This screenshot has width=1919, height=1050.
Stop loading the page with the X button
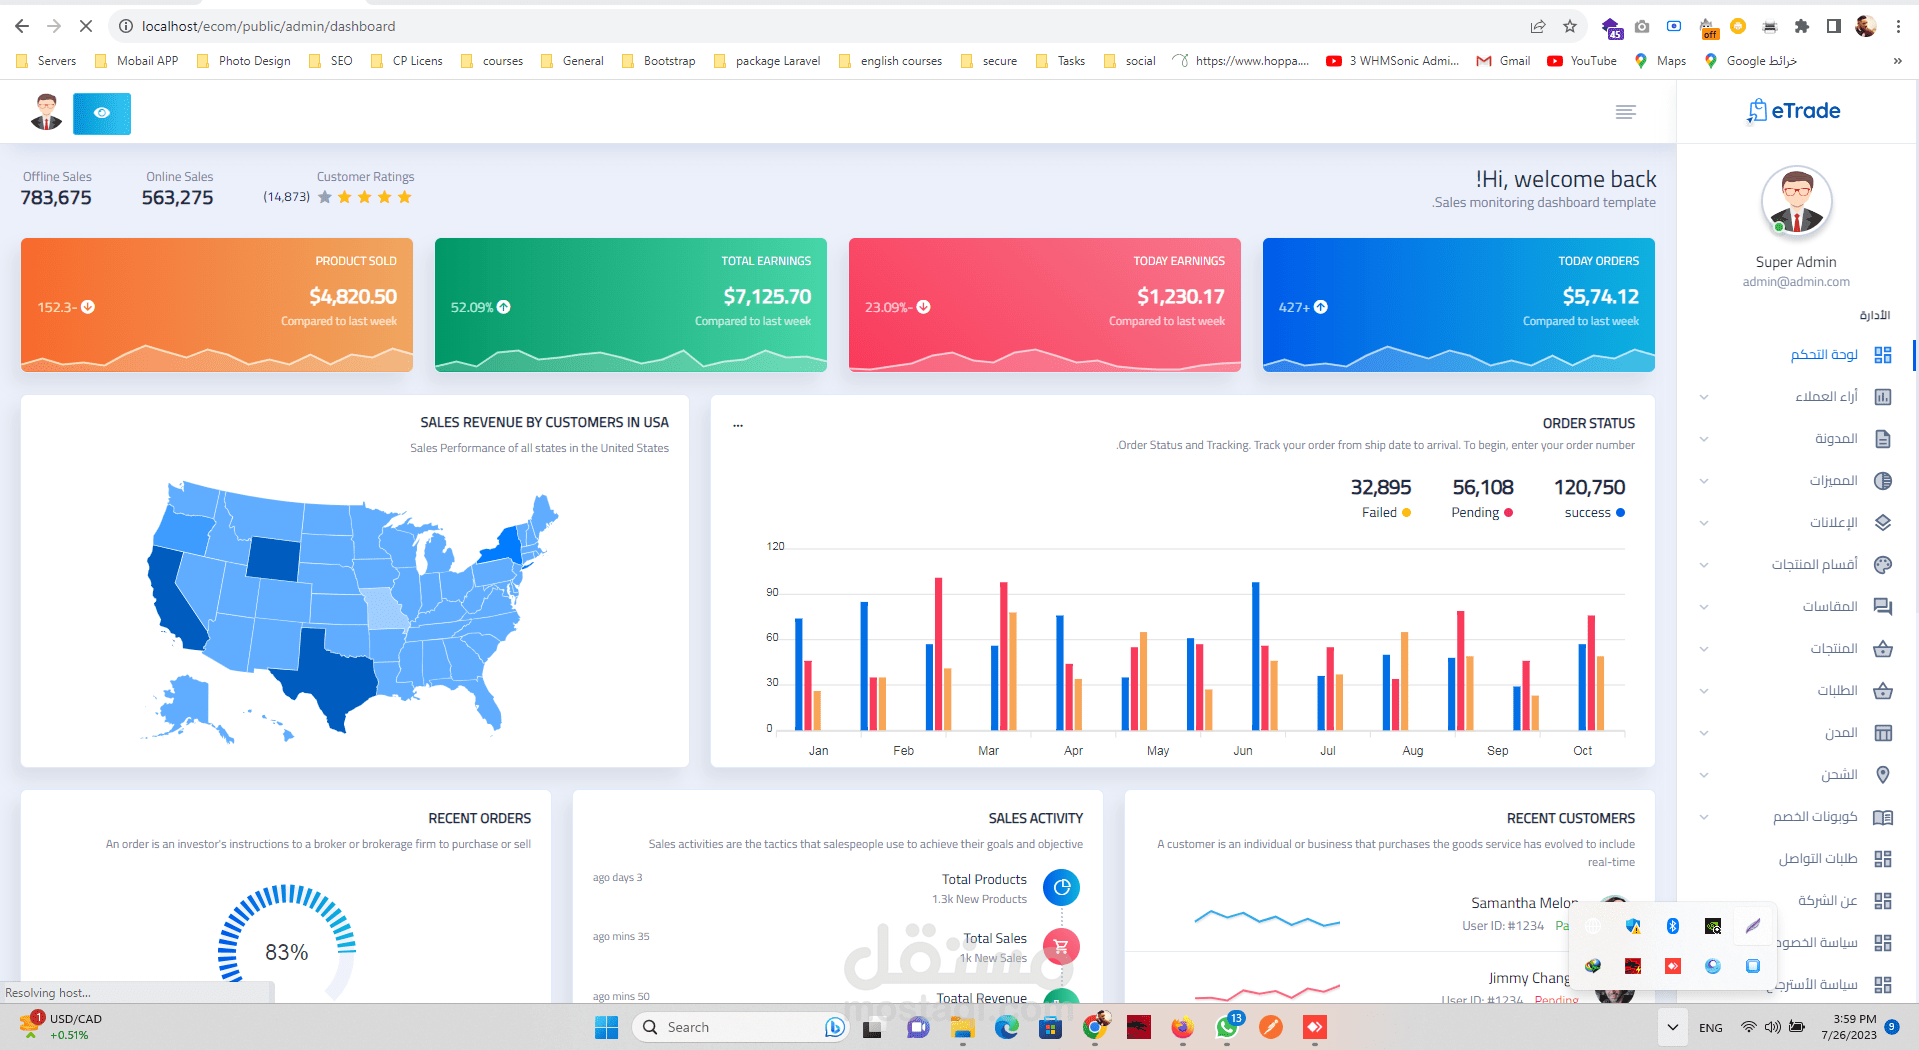pos(86,26)
